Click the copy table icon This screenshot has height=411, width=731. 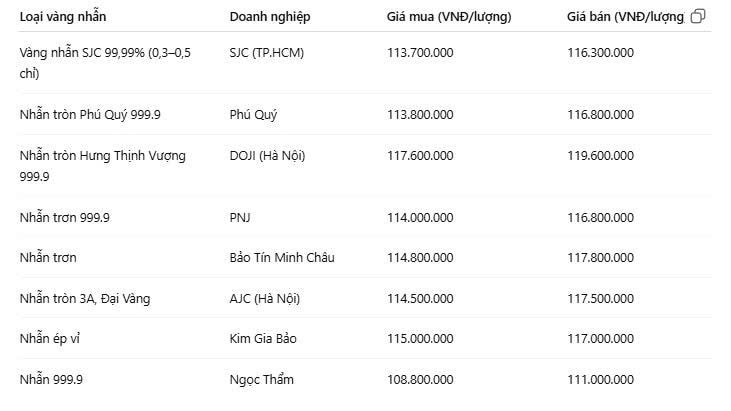pos(697,16)
